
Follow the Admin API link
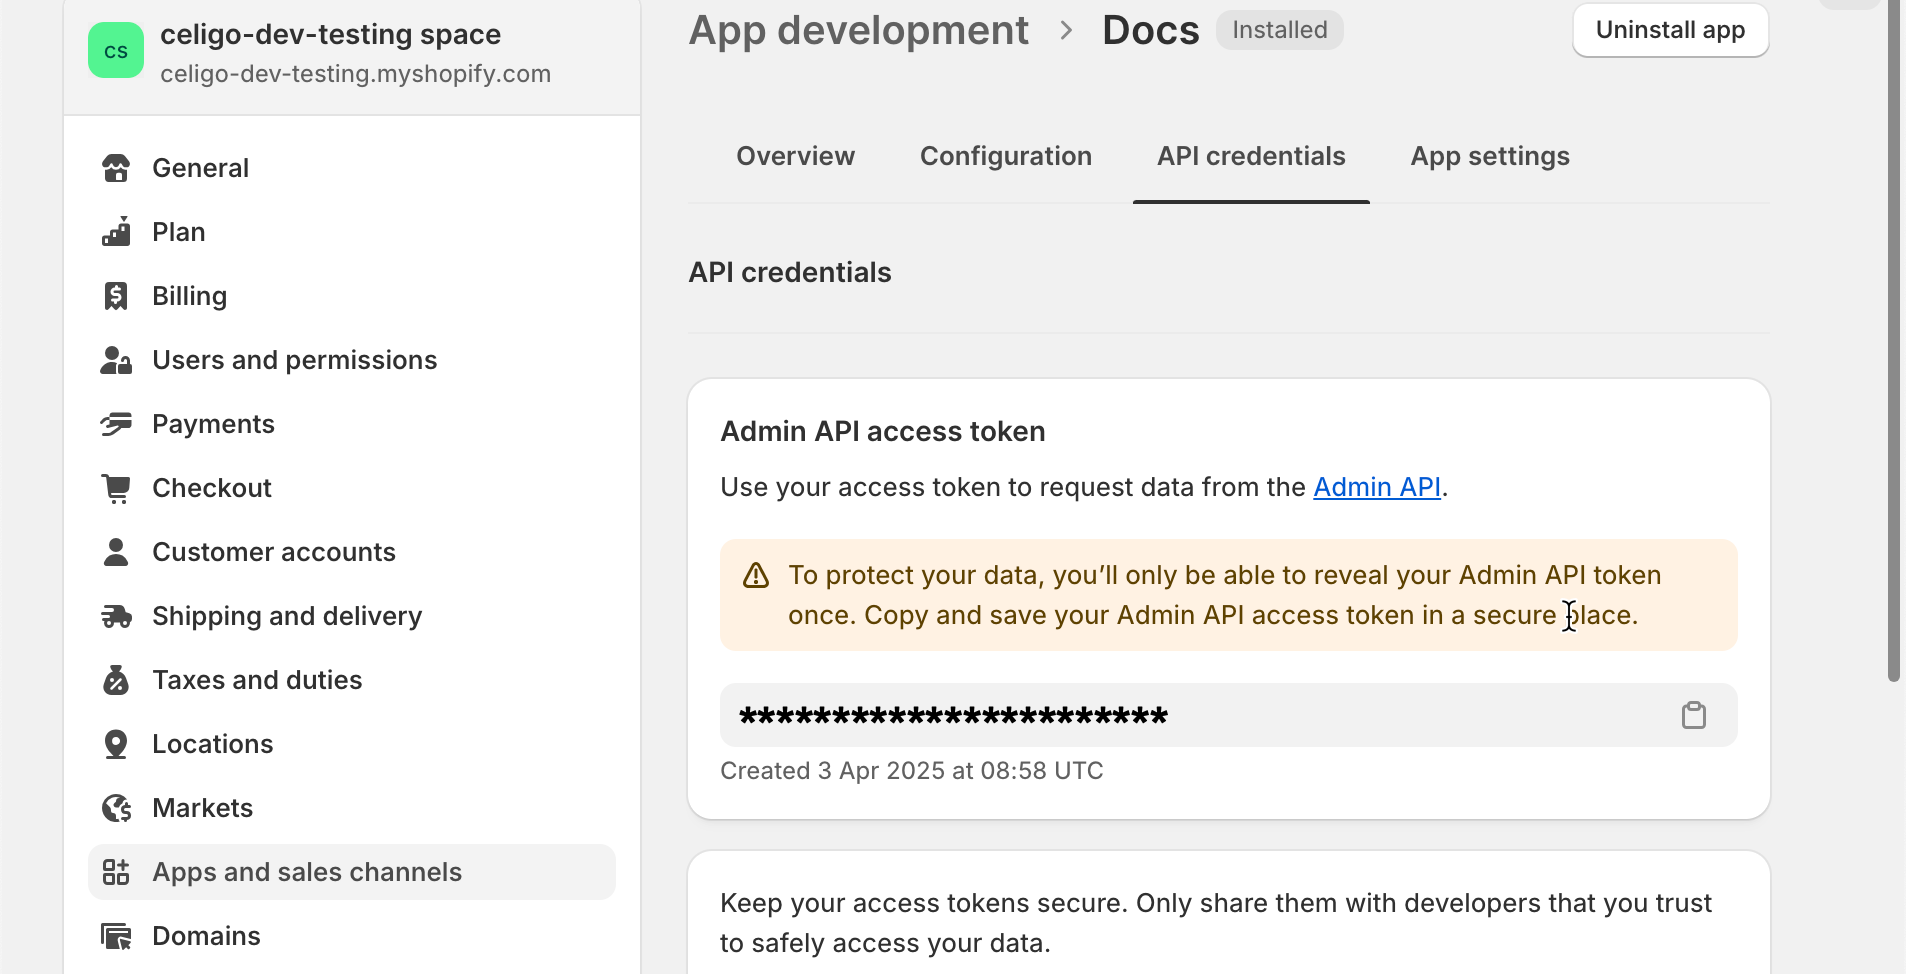click(x=1376, y=487)
